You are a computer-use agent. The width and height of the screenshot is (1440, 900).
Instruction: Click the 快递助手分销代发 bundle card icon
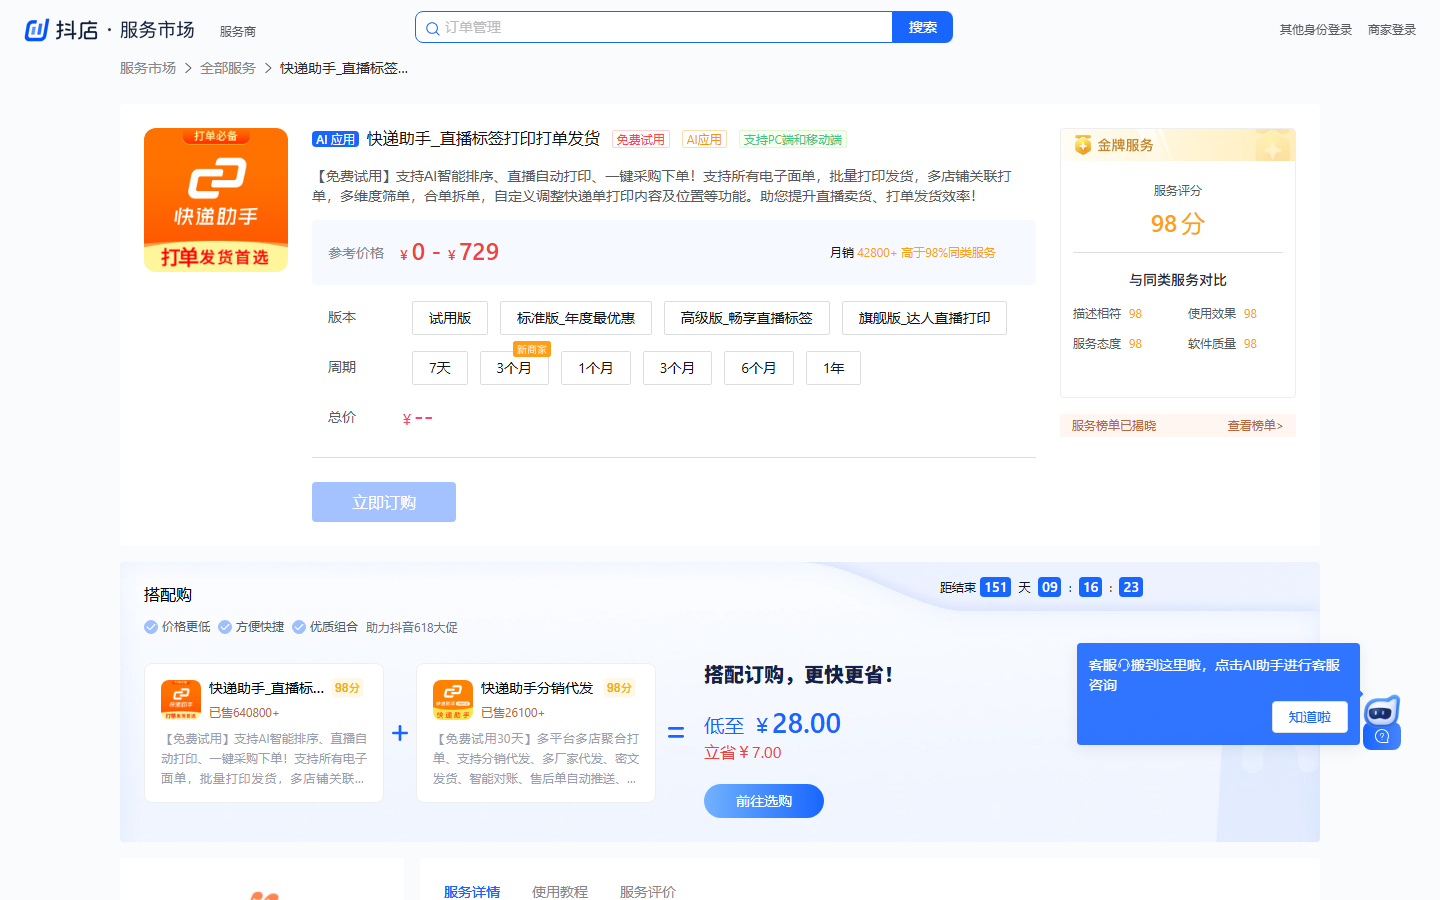tap(453, 699)
